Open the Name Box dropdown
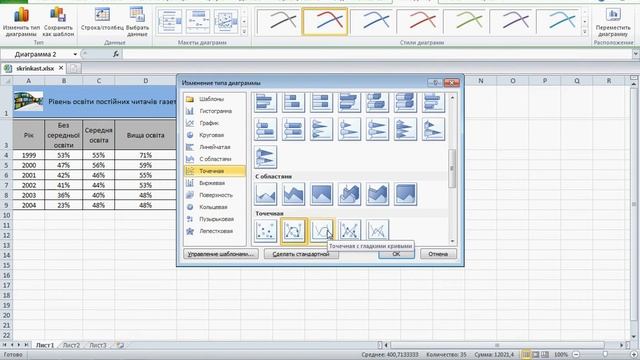The width and height of the screenshot is (640, 360). [75, 54]
